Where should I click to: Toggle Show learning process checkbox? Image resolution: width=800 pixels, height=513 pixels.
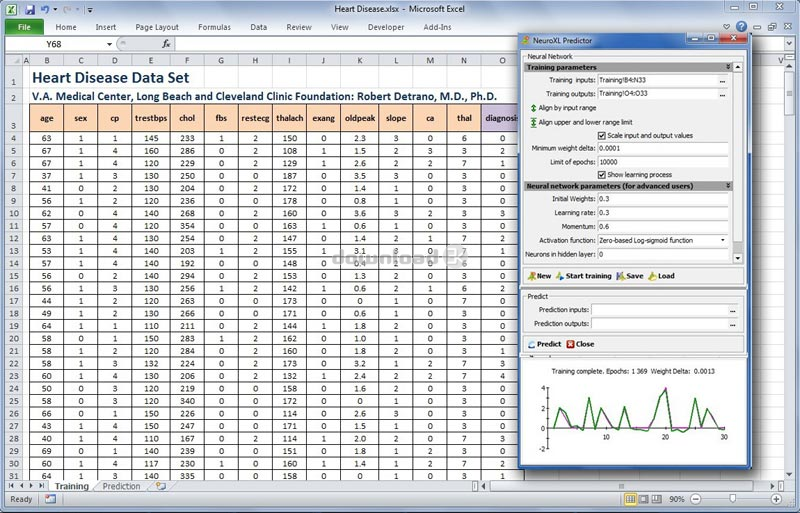pyautogui.click(x=601, y=175)
